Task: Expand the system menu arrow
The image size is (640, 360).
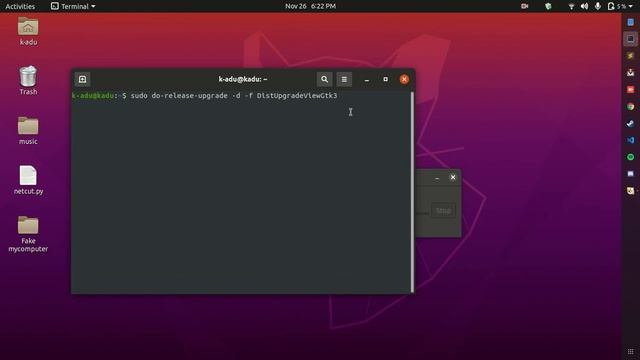Action: pos(631,7)
